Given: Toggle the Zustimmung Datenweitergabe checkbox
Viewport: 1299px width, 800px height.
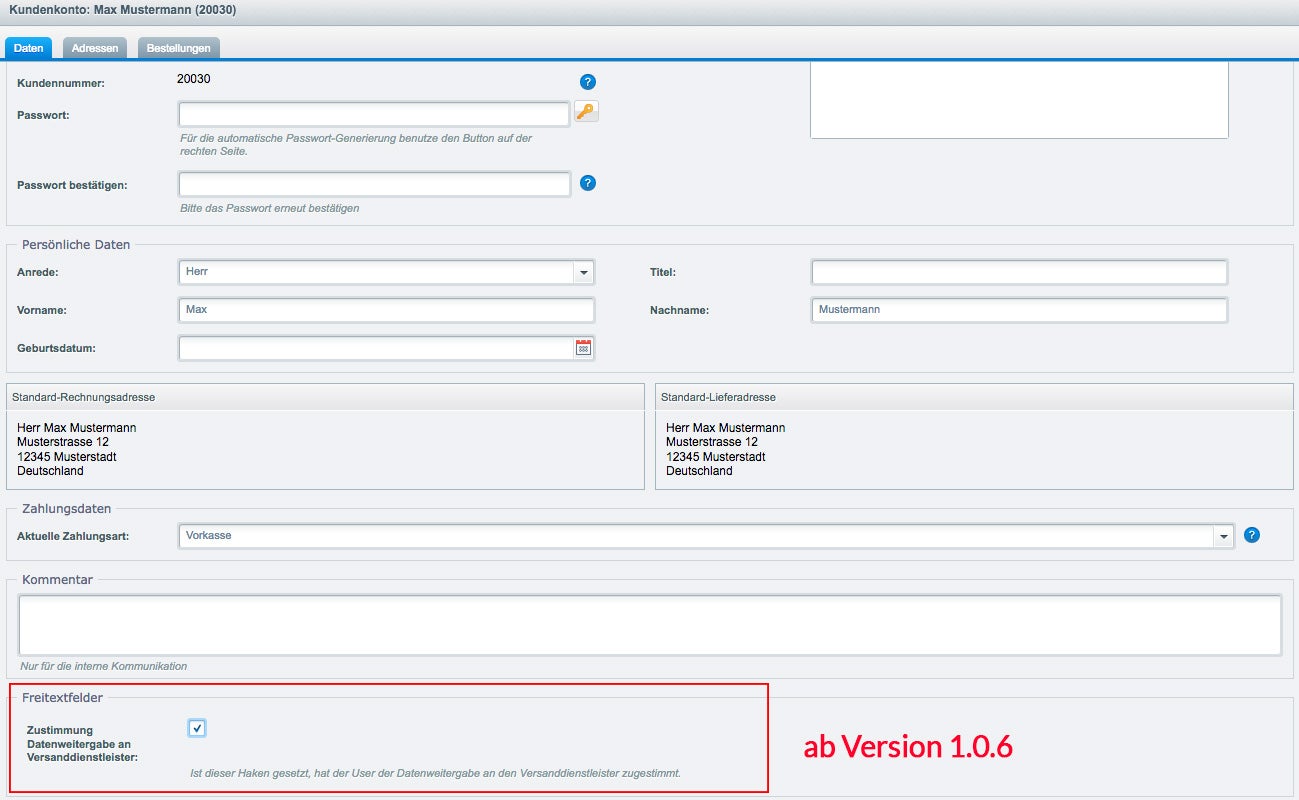Looking at the screenshot, I should [x=197, y=728].
